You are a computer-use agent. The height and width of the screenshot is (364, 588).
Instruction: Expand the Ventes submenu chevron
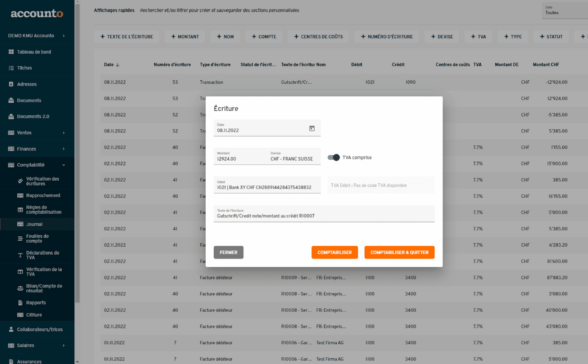[63, 133]
